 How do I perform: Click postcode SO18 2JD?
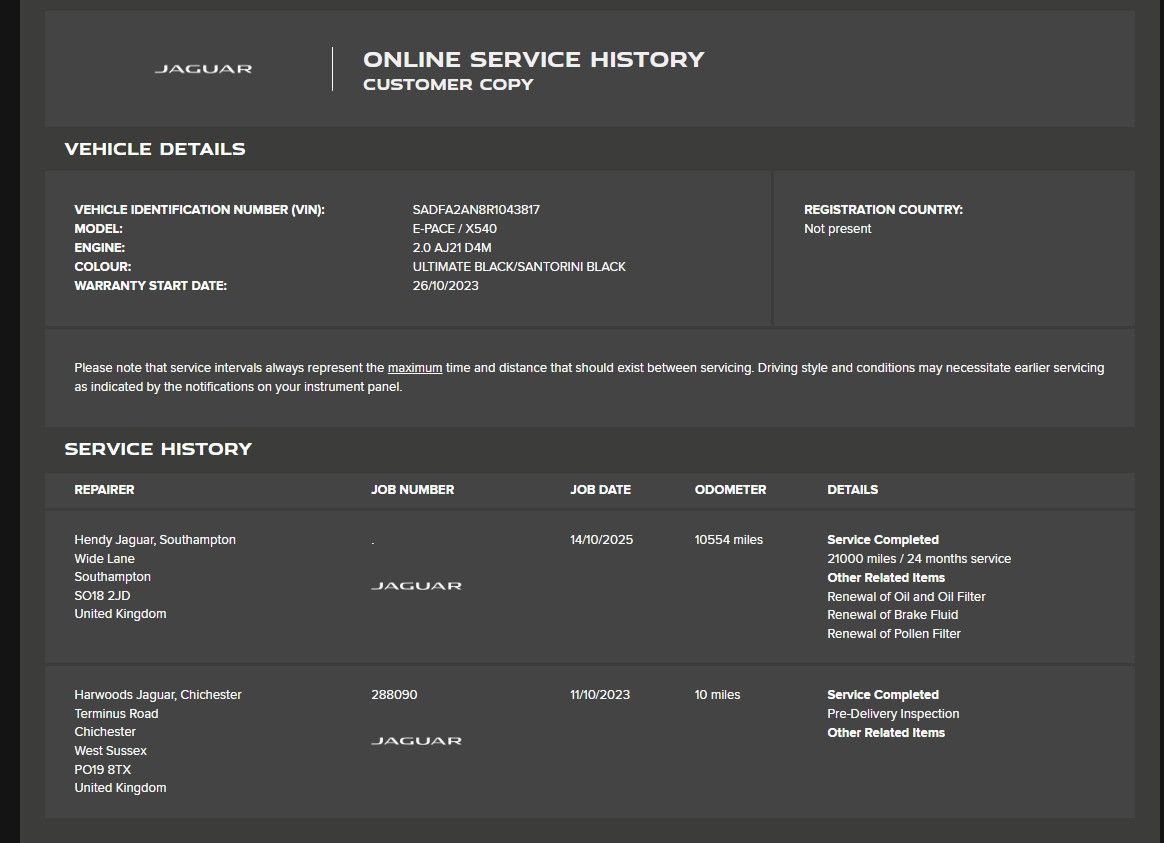(x=102, y=595)
